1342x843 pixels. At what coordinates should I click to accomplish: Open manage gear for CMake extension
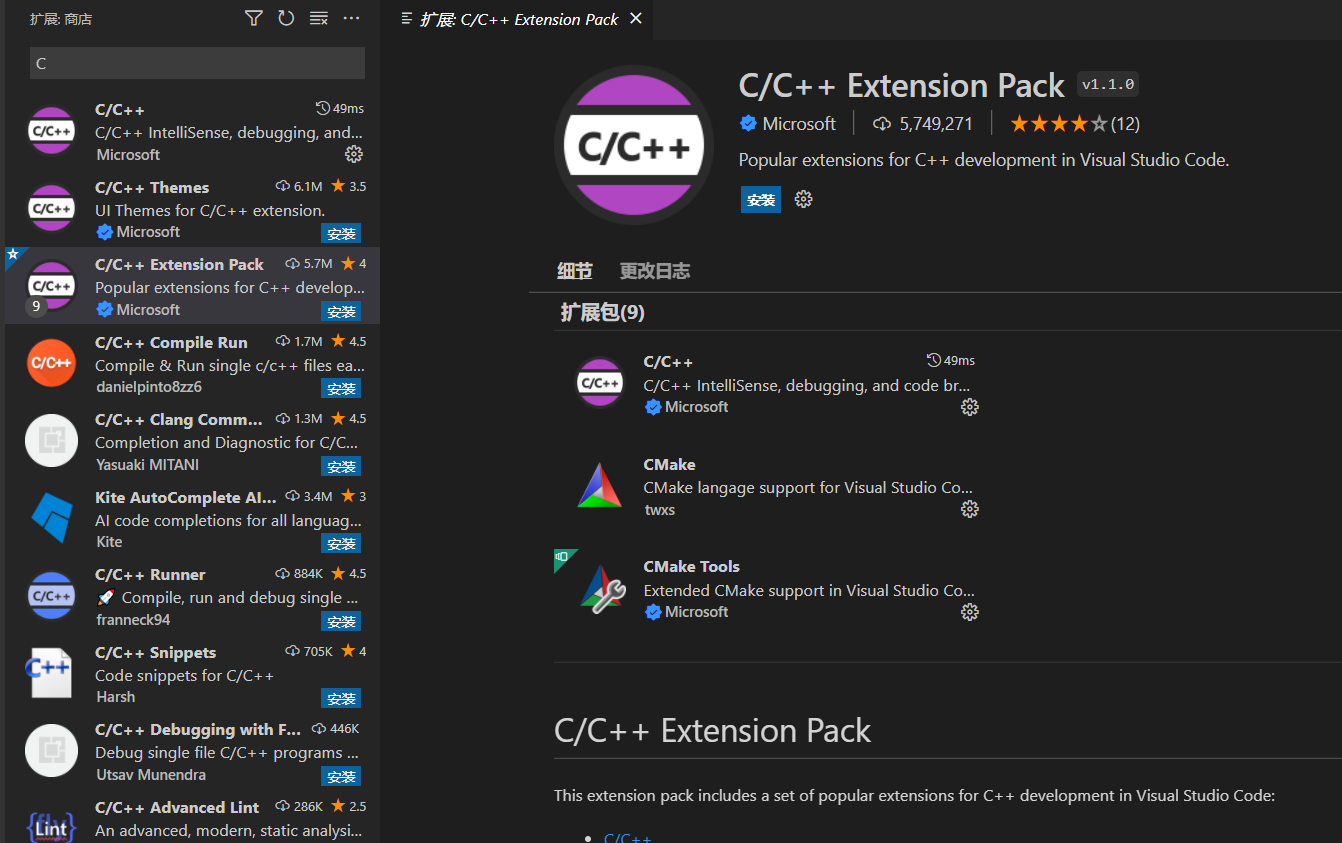point(969,509)
